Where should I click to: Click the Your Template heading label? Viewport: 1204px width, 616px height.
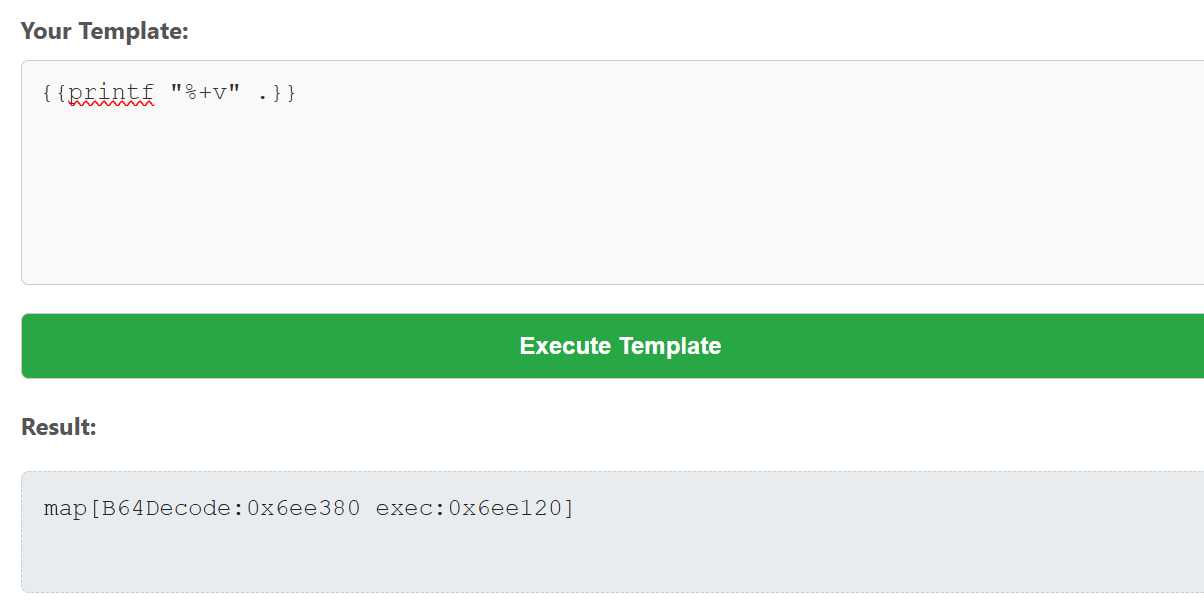pos(104,31)
